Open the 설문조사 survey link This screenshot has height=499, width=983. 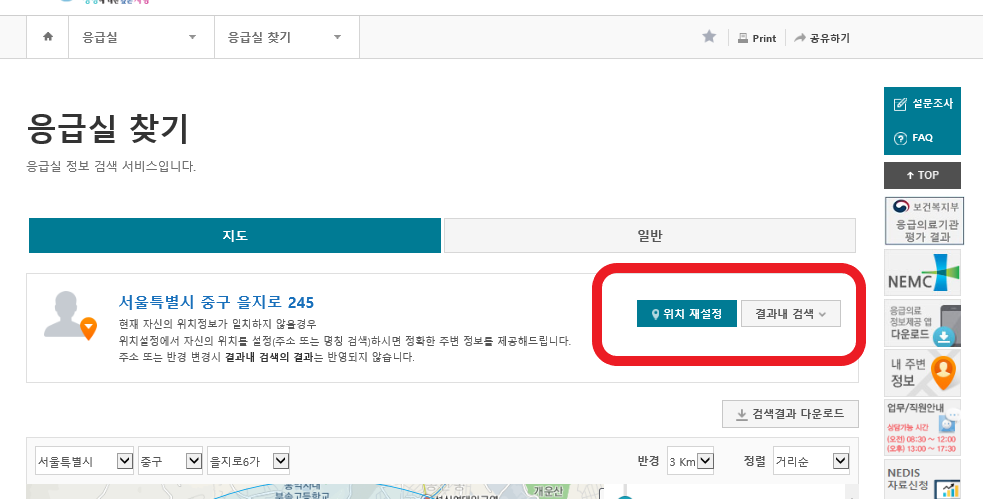click(x=922, y=104)
